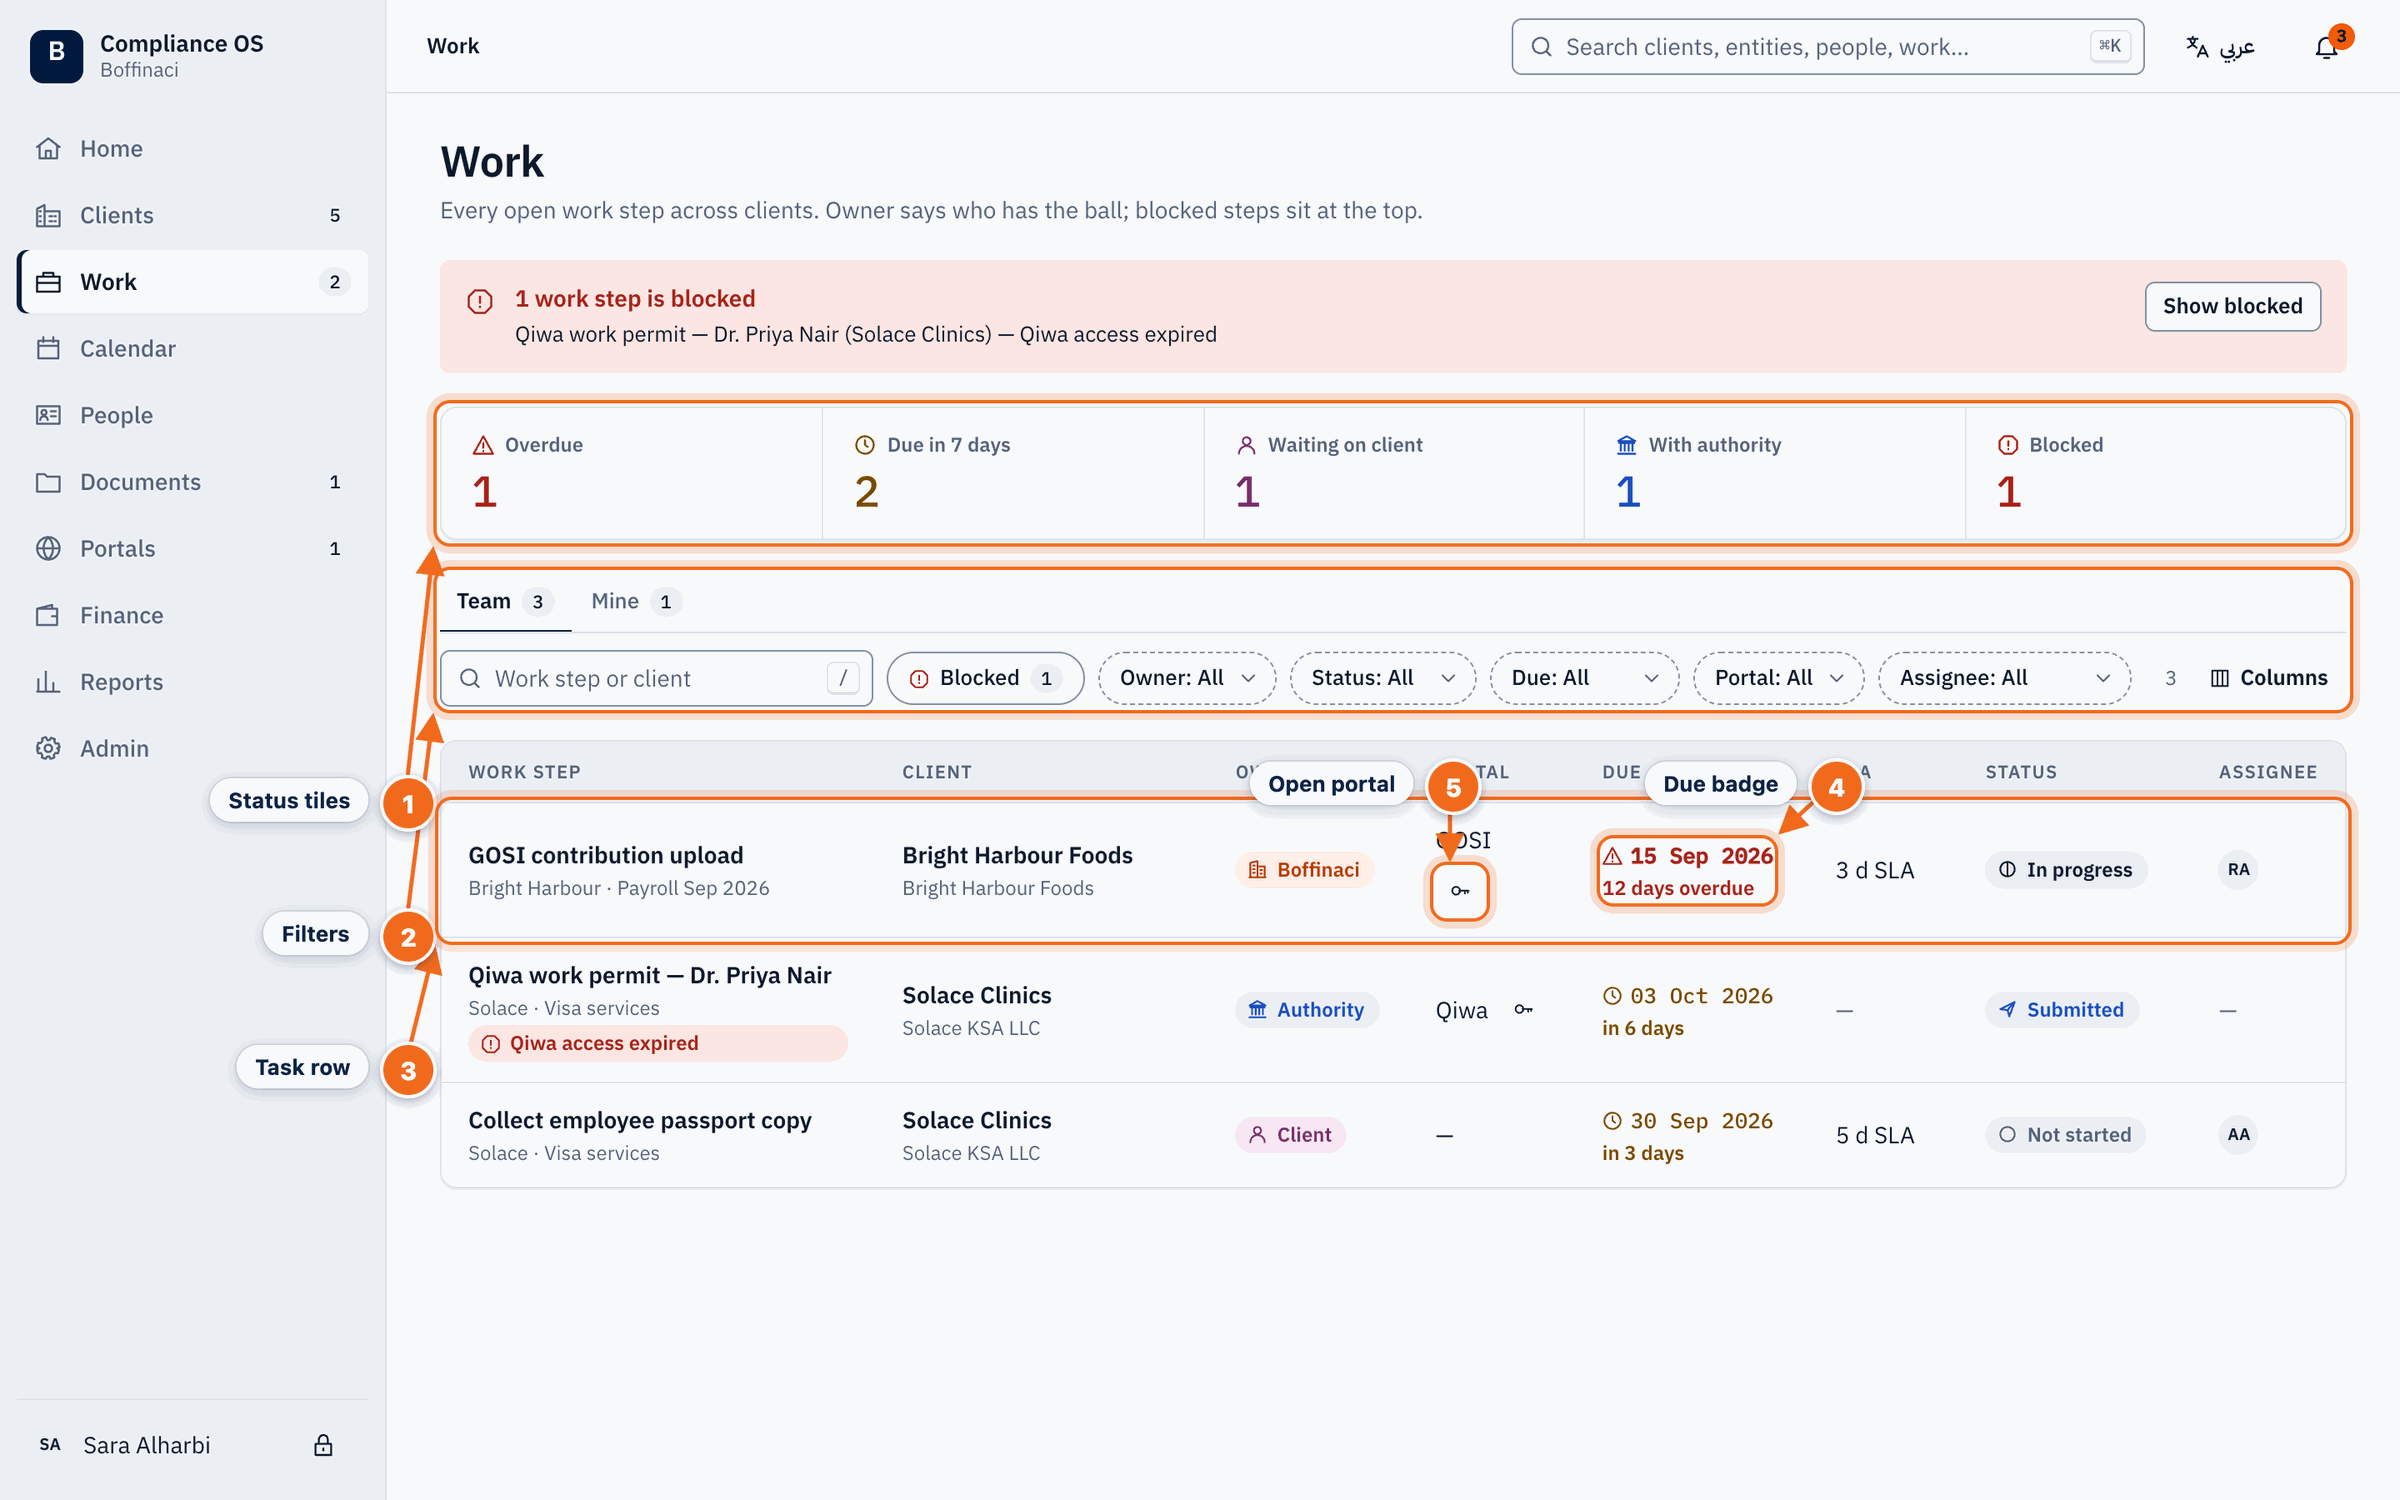Screen dimensions: 2400x1500
Task: Click the Submitted status badge
Action: point(2062,1010)
